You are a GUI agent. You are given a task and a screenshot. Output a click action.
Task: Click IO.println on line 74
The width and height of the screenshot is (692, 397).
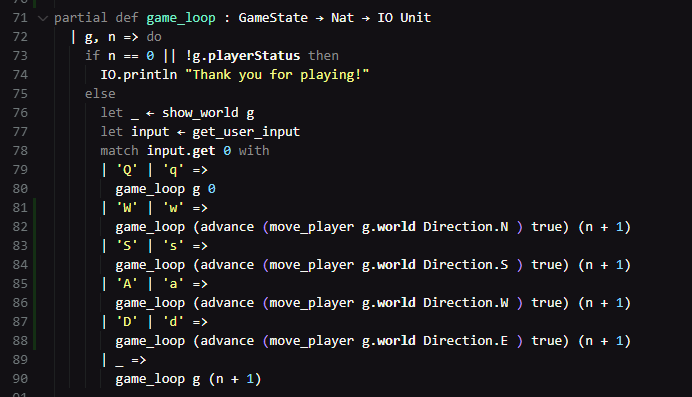(139, 75)
